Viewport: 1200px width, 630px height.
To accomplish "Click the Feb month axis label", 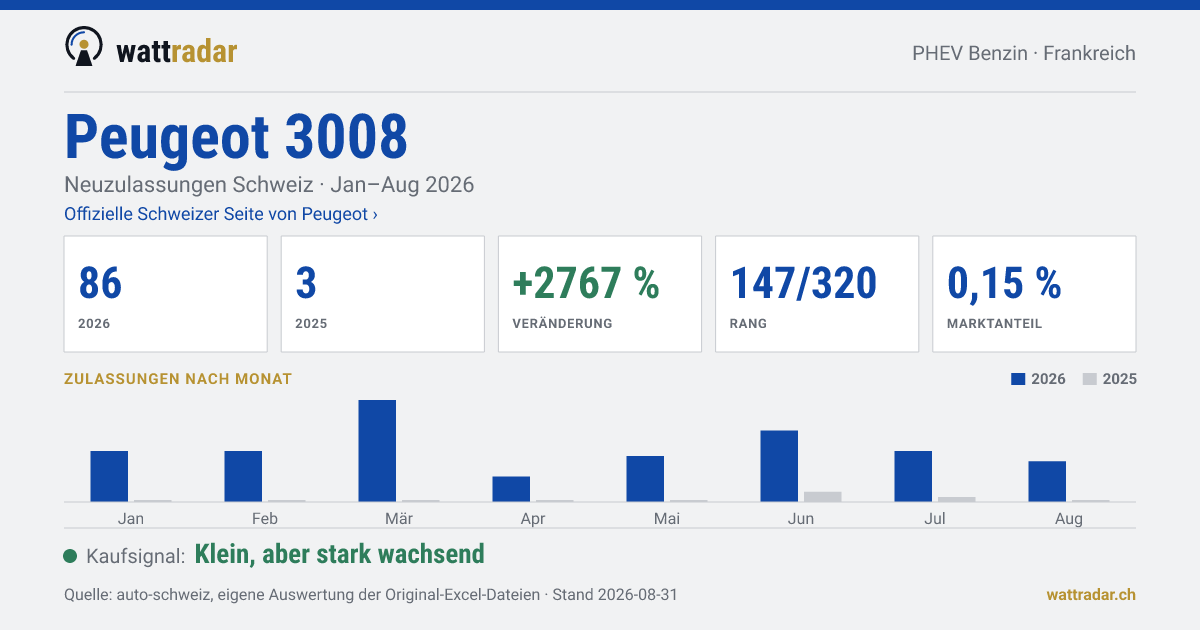I will tap(265, 518).
